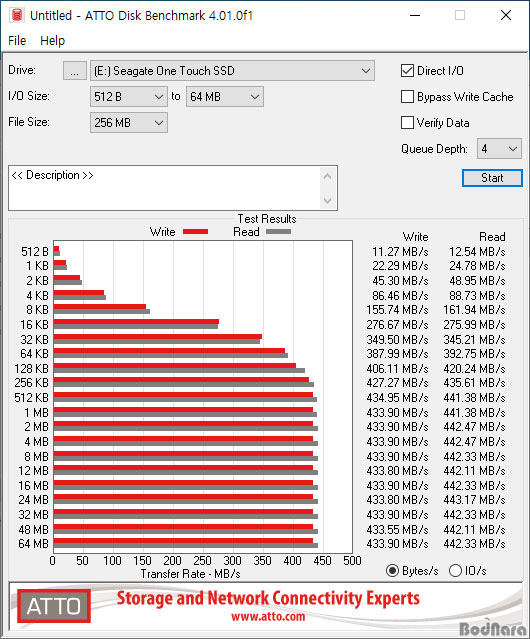The width and height of the screenshot is (530, 639).
Task: Expand the 512 B I/O size dropdown
Action: click(x=129, y=97)
